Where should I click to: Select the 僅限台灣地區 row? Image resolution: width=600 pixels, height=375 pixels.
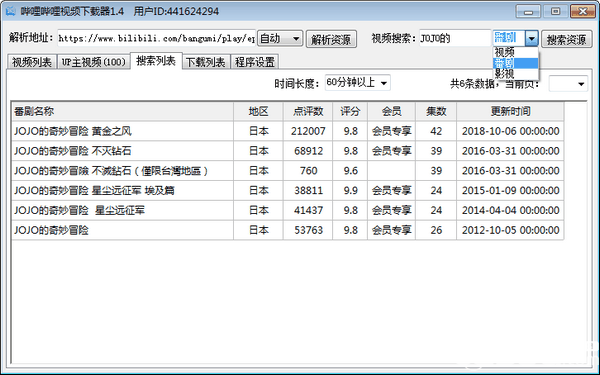pyautogui.click(x=288, y=171)
